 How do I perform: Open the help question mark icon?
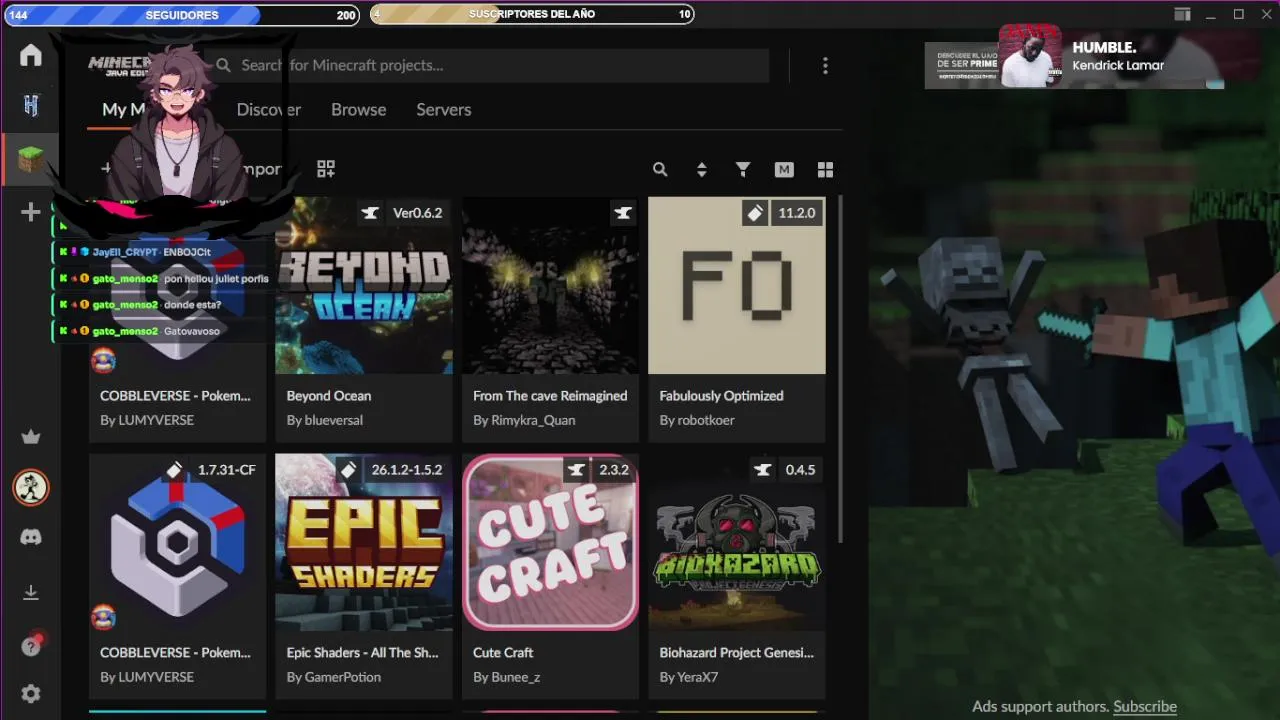tap(31, 646)
